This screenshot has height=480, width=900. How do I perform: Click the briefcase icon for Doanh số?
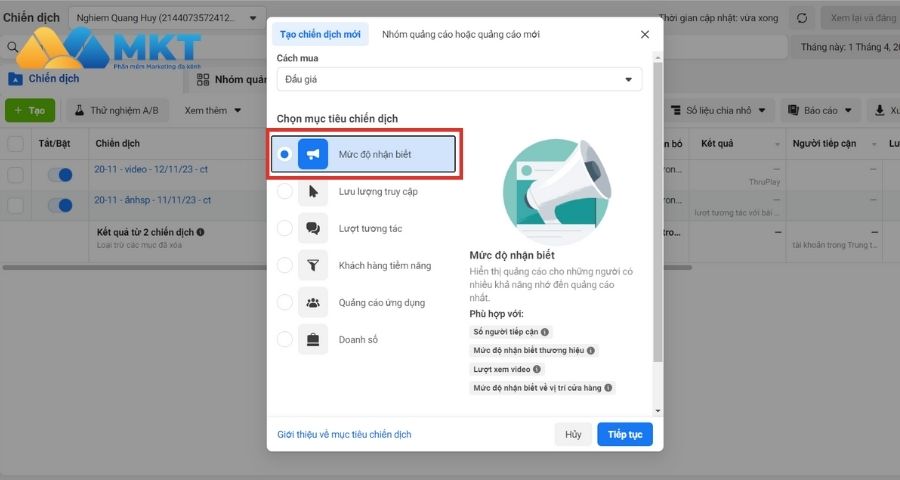click(313, 339)
